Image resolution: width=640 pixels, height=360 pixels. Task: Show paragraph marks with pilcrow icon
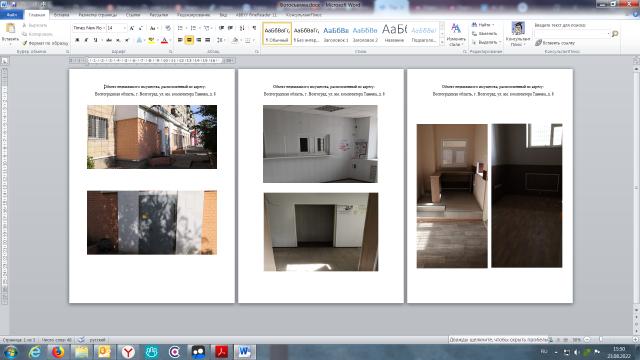point(254,28)
